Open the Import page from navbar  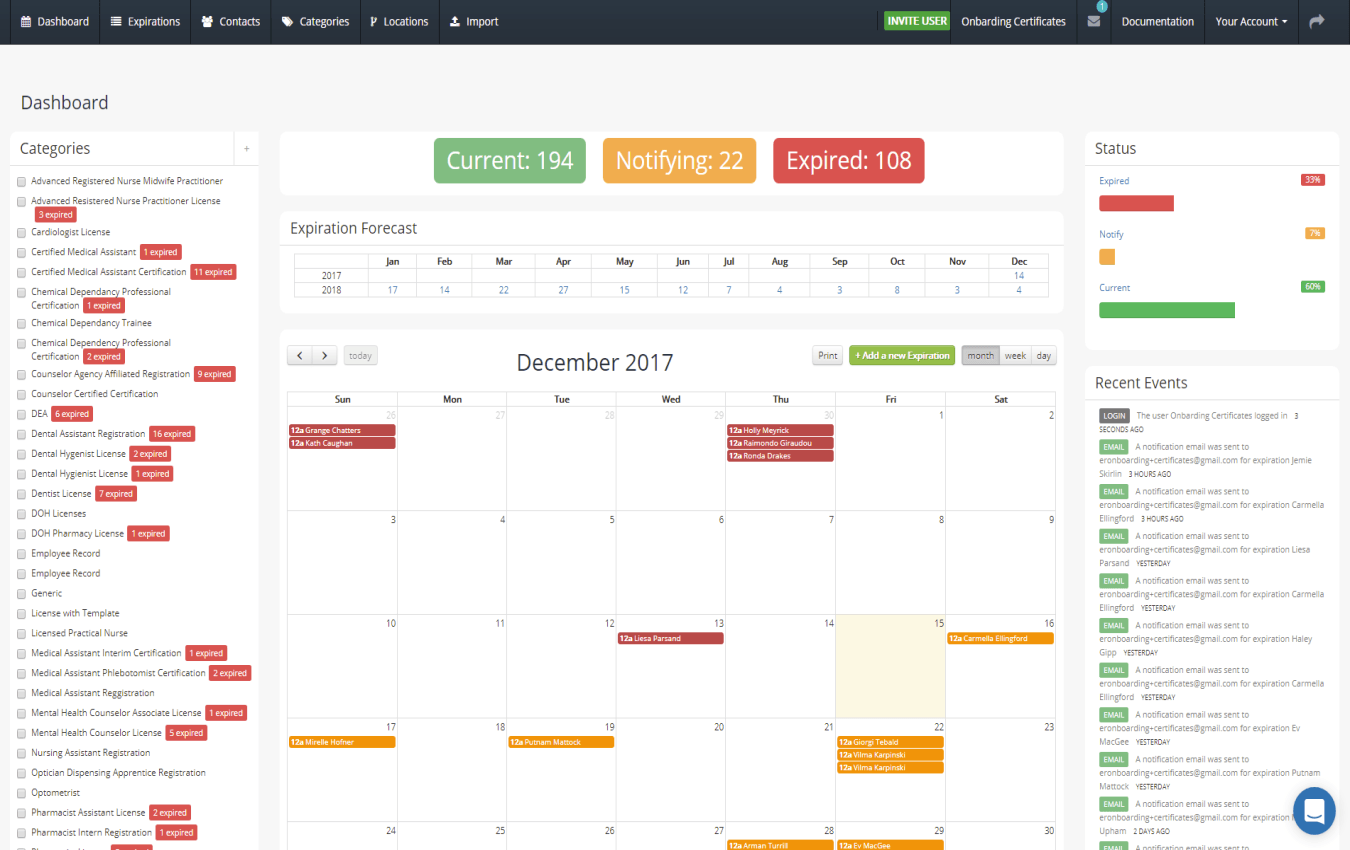(x=474, y=21)
